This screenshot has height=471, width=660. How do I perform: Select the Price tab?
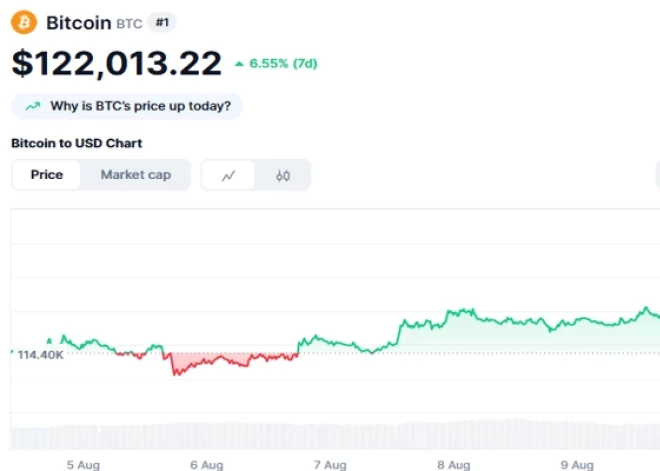(47, 175)
